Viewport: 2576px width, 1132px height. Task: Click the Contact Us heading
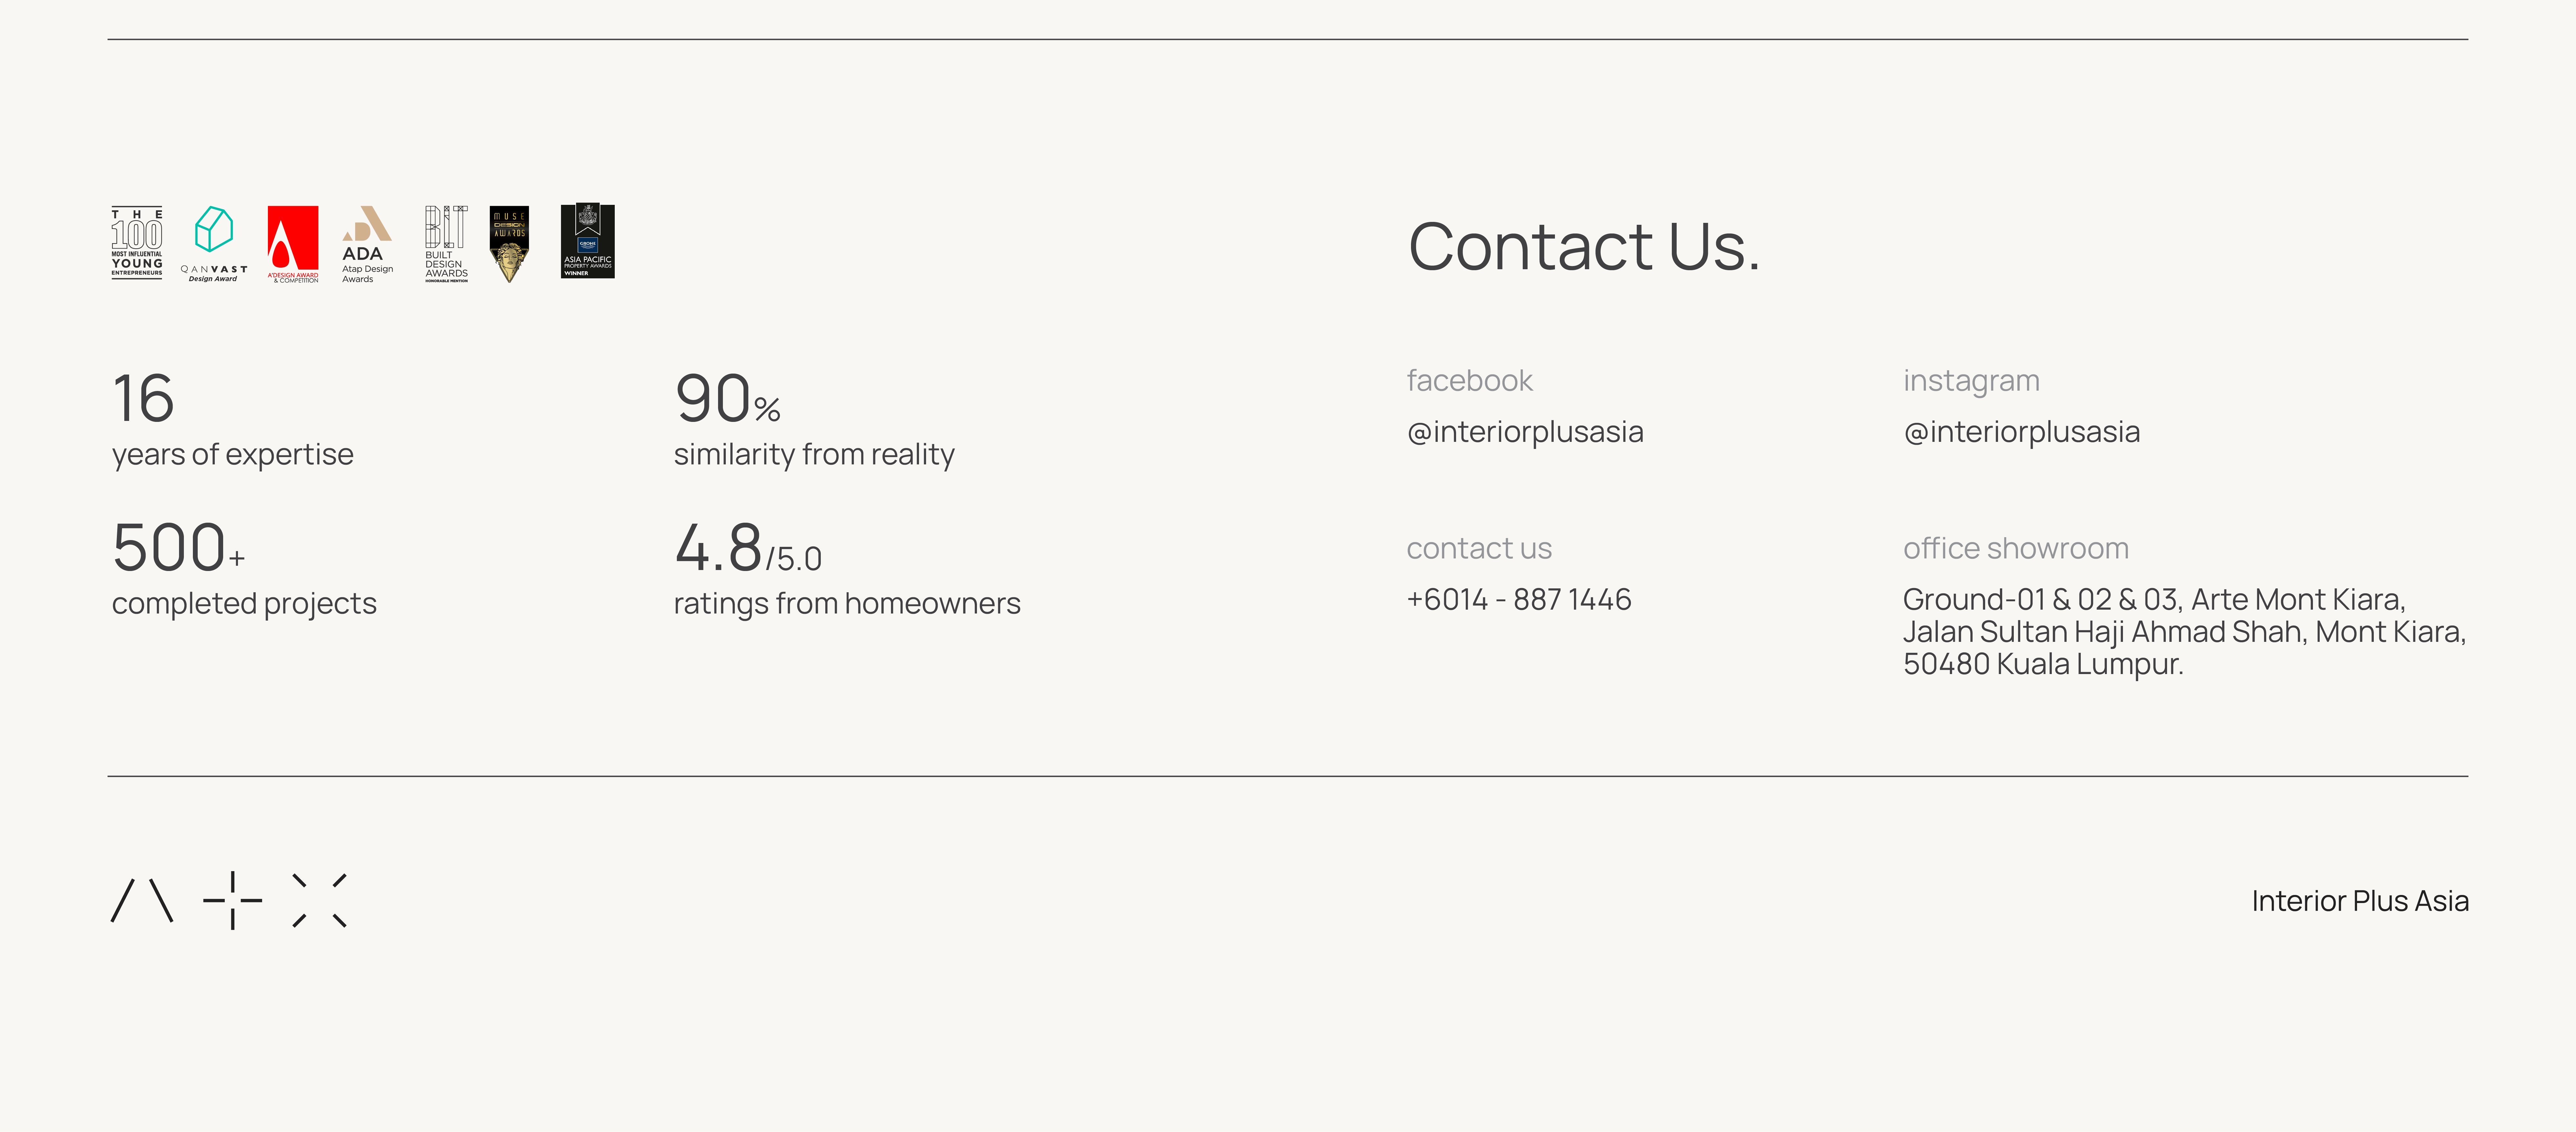[1583, 246]
